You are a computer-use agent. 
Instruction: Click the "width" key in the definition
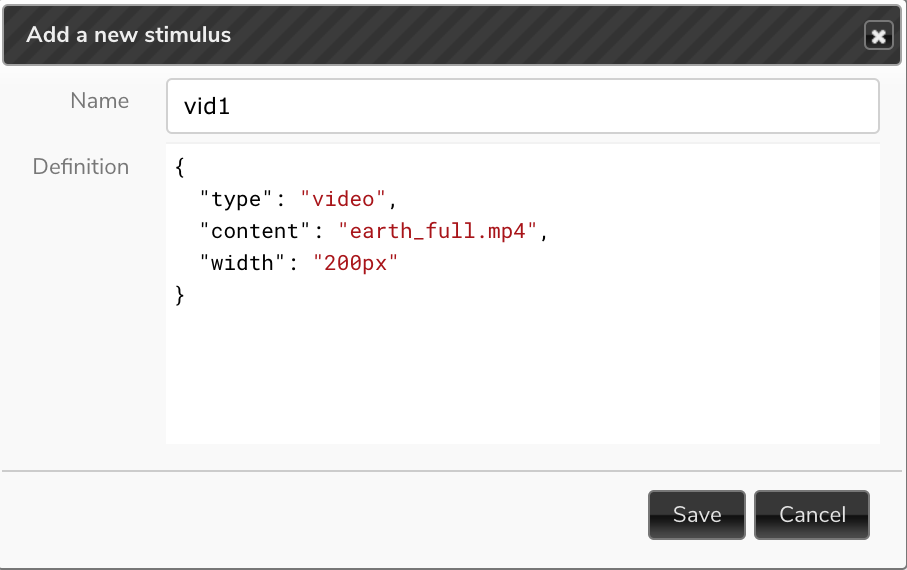pos(242,263)
